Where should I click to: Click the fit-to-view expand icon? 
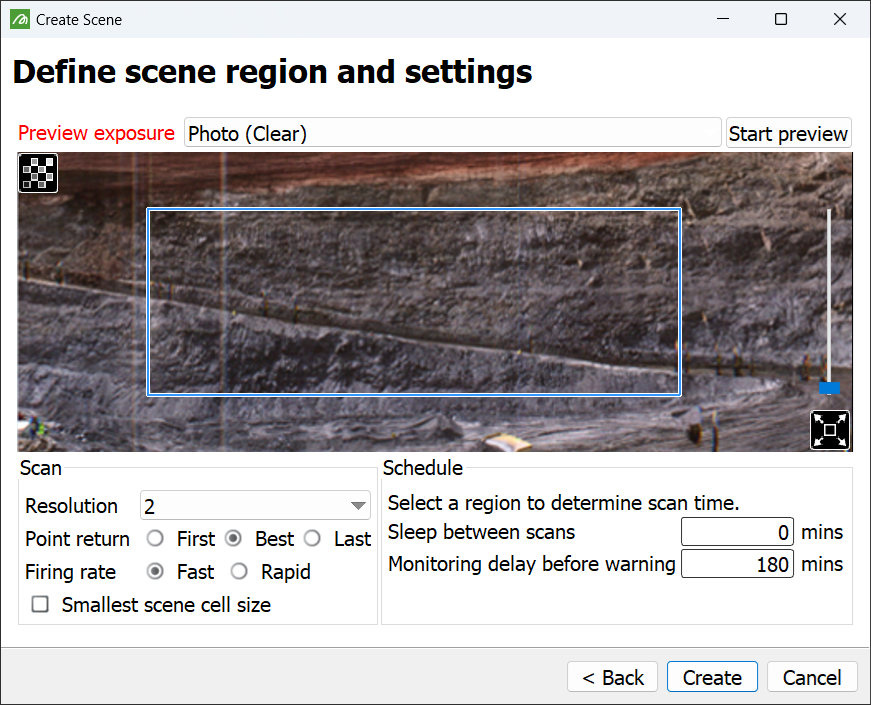[829, 429]
